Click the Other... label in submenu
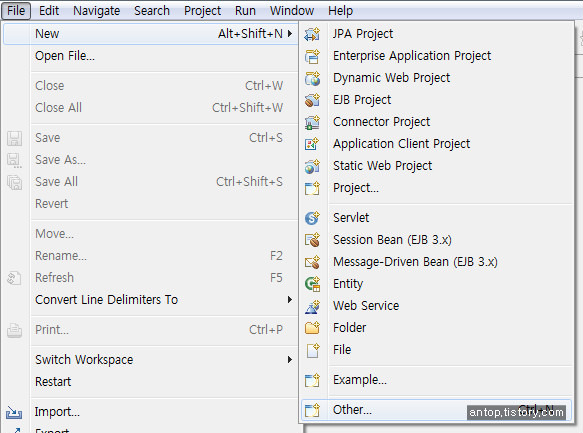Viewport: 583px width, 433px height. tap(352, 410)
